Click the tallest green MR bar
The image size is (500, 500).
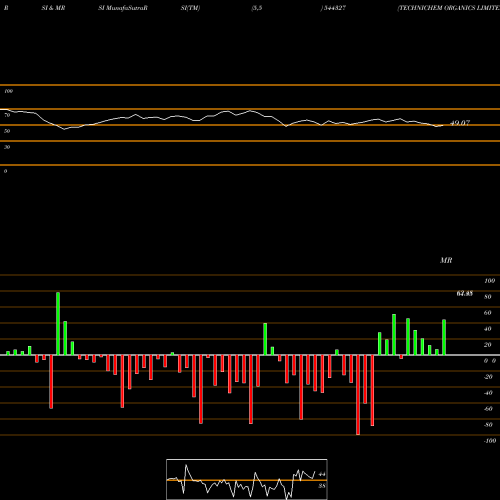click(x=58, y=324)
